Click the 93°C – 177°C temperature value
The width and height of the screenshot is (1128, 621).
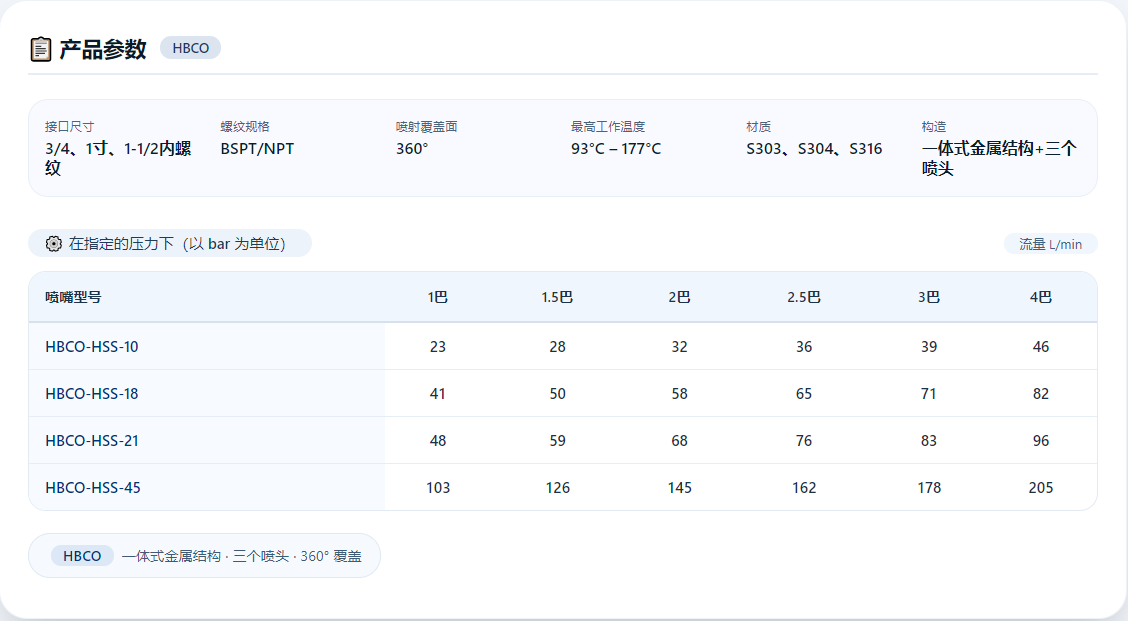tap(616, 149)
